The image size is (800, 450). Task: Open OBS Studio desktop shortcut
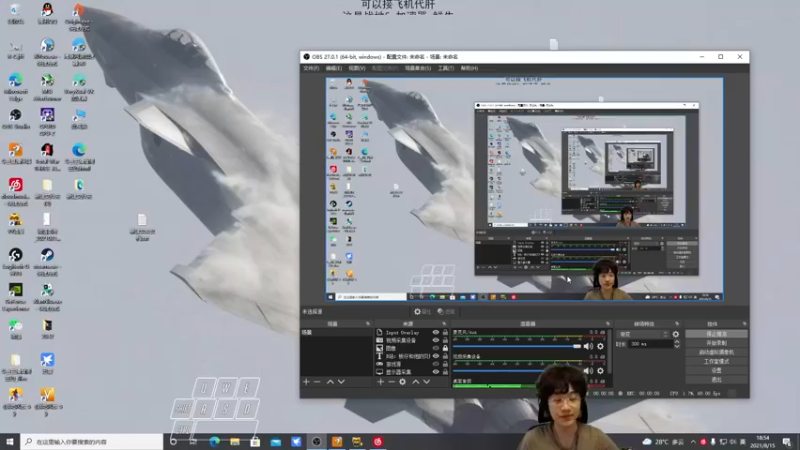(x=15, y=119)
